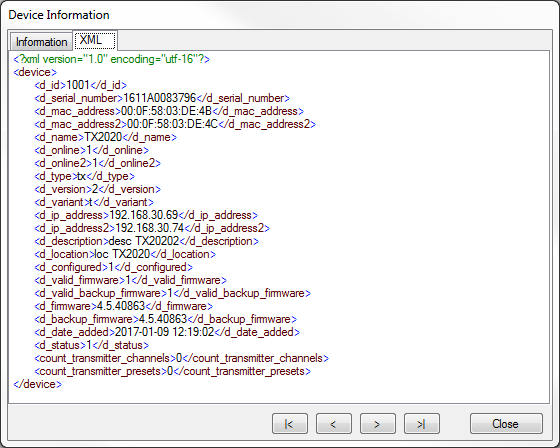Click the d_status line
Screen dimensions: 560x448
point(91,345)
